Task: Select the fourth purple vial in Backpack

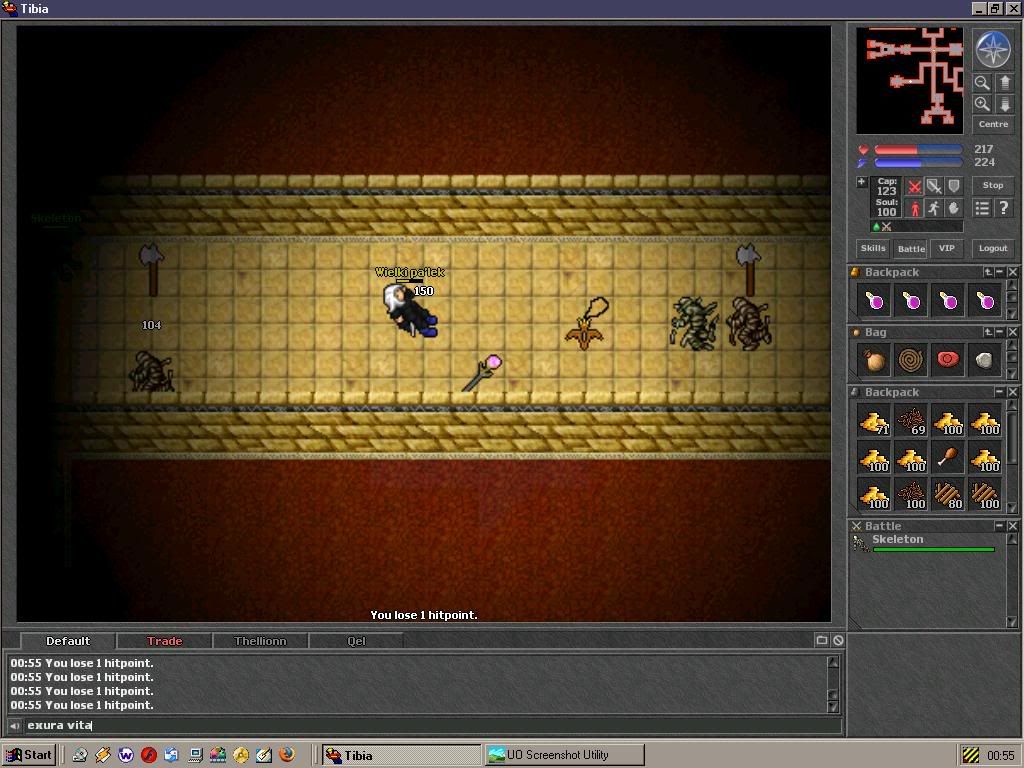Action: [985, 301]
